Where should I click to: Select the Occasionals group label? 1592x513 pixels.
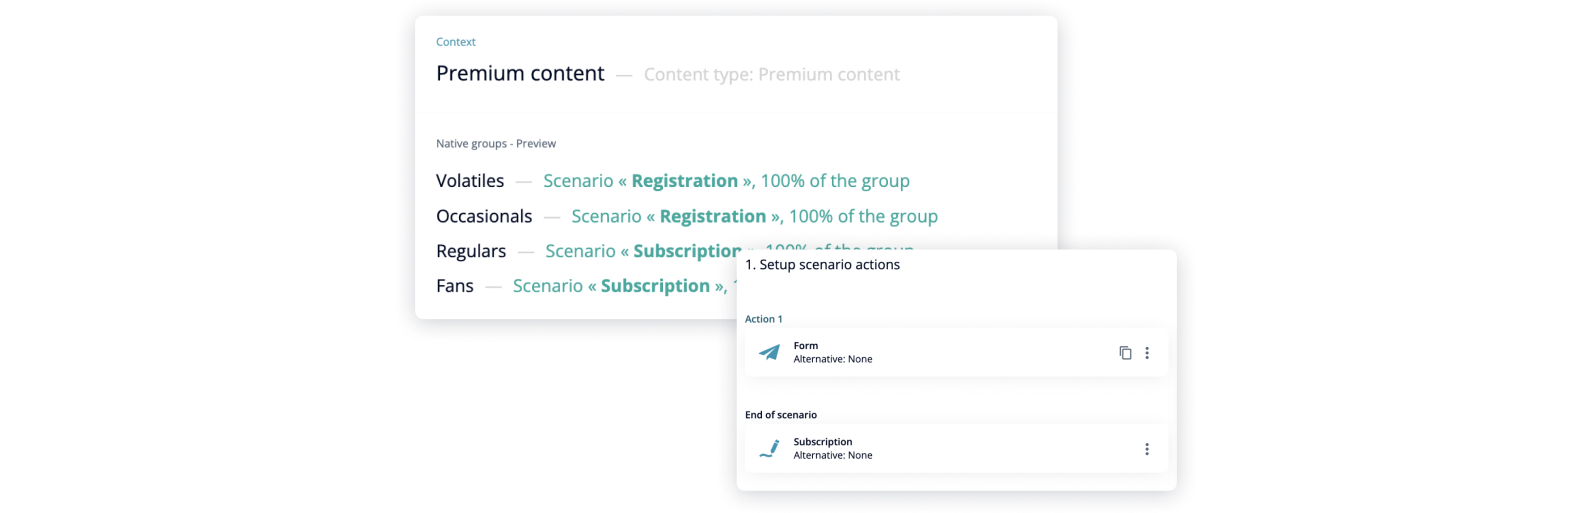pyautogui.click(x=484, y=216)
